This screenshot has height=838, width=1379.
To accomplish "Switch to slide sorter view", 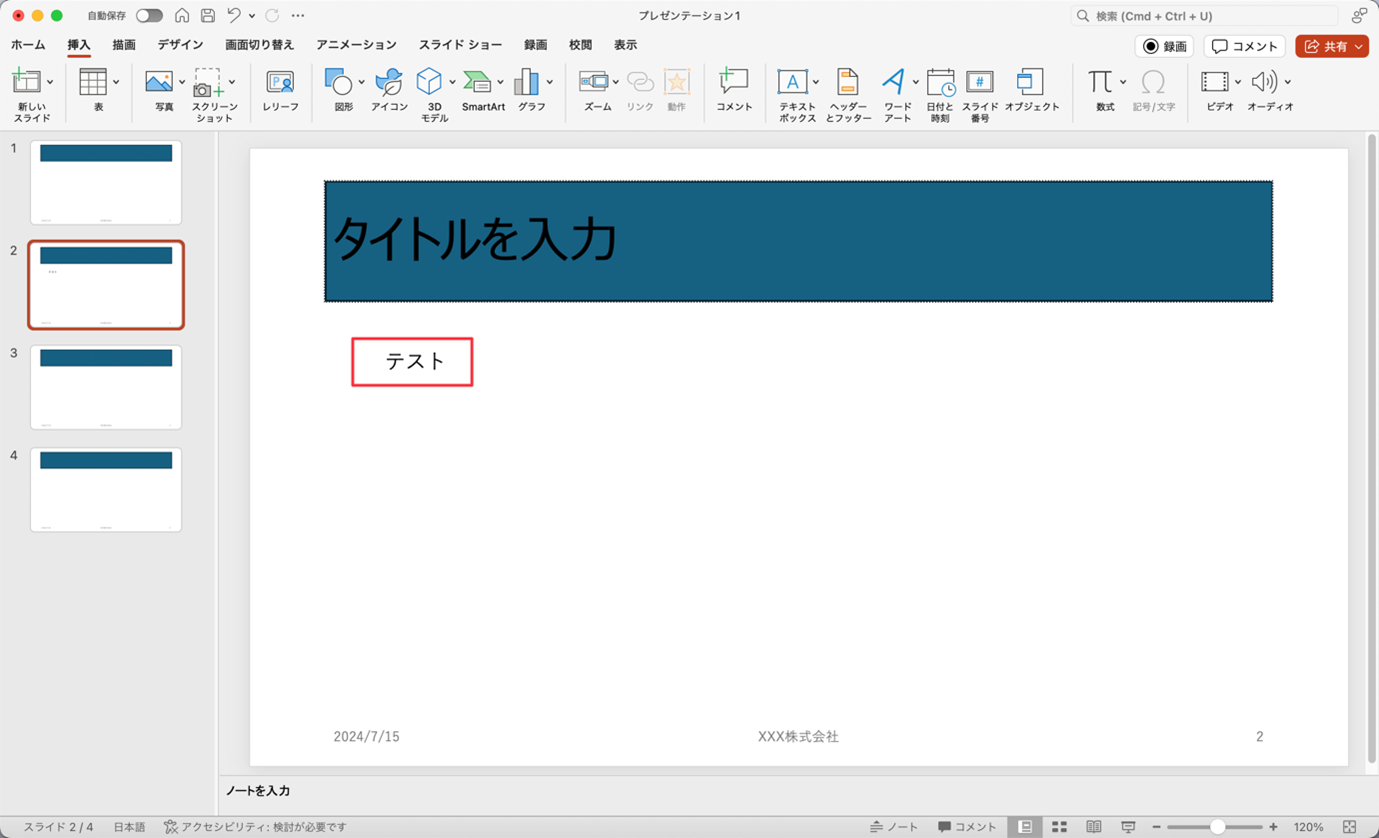I will click(x=1059, y=827).
